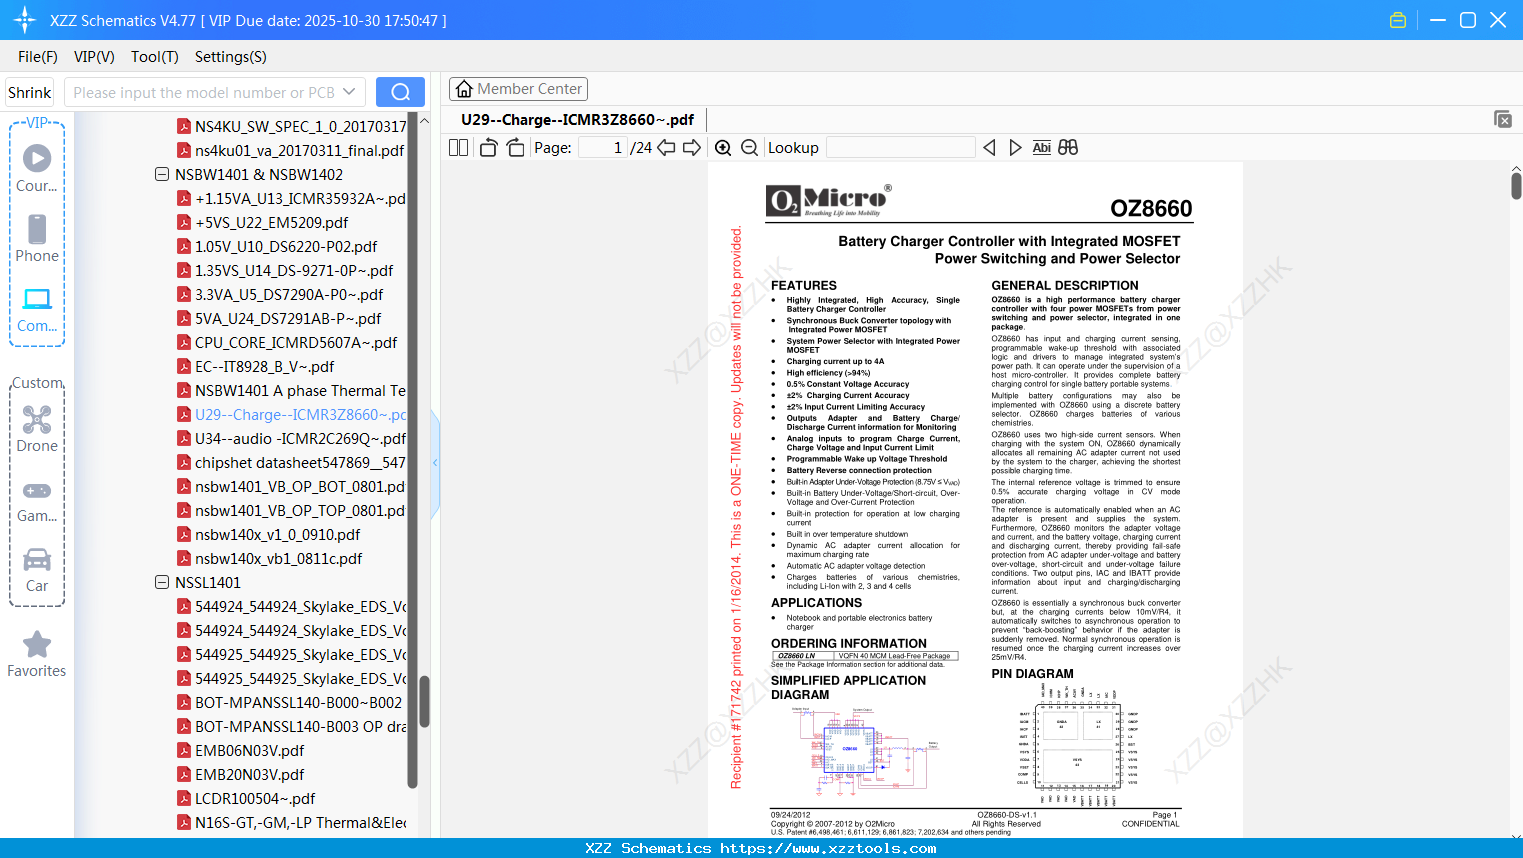This screenshot has height=858, width=1523.
Task: Open the Car category in the sidebar
Action: click(x=37, y=569)
